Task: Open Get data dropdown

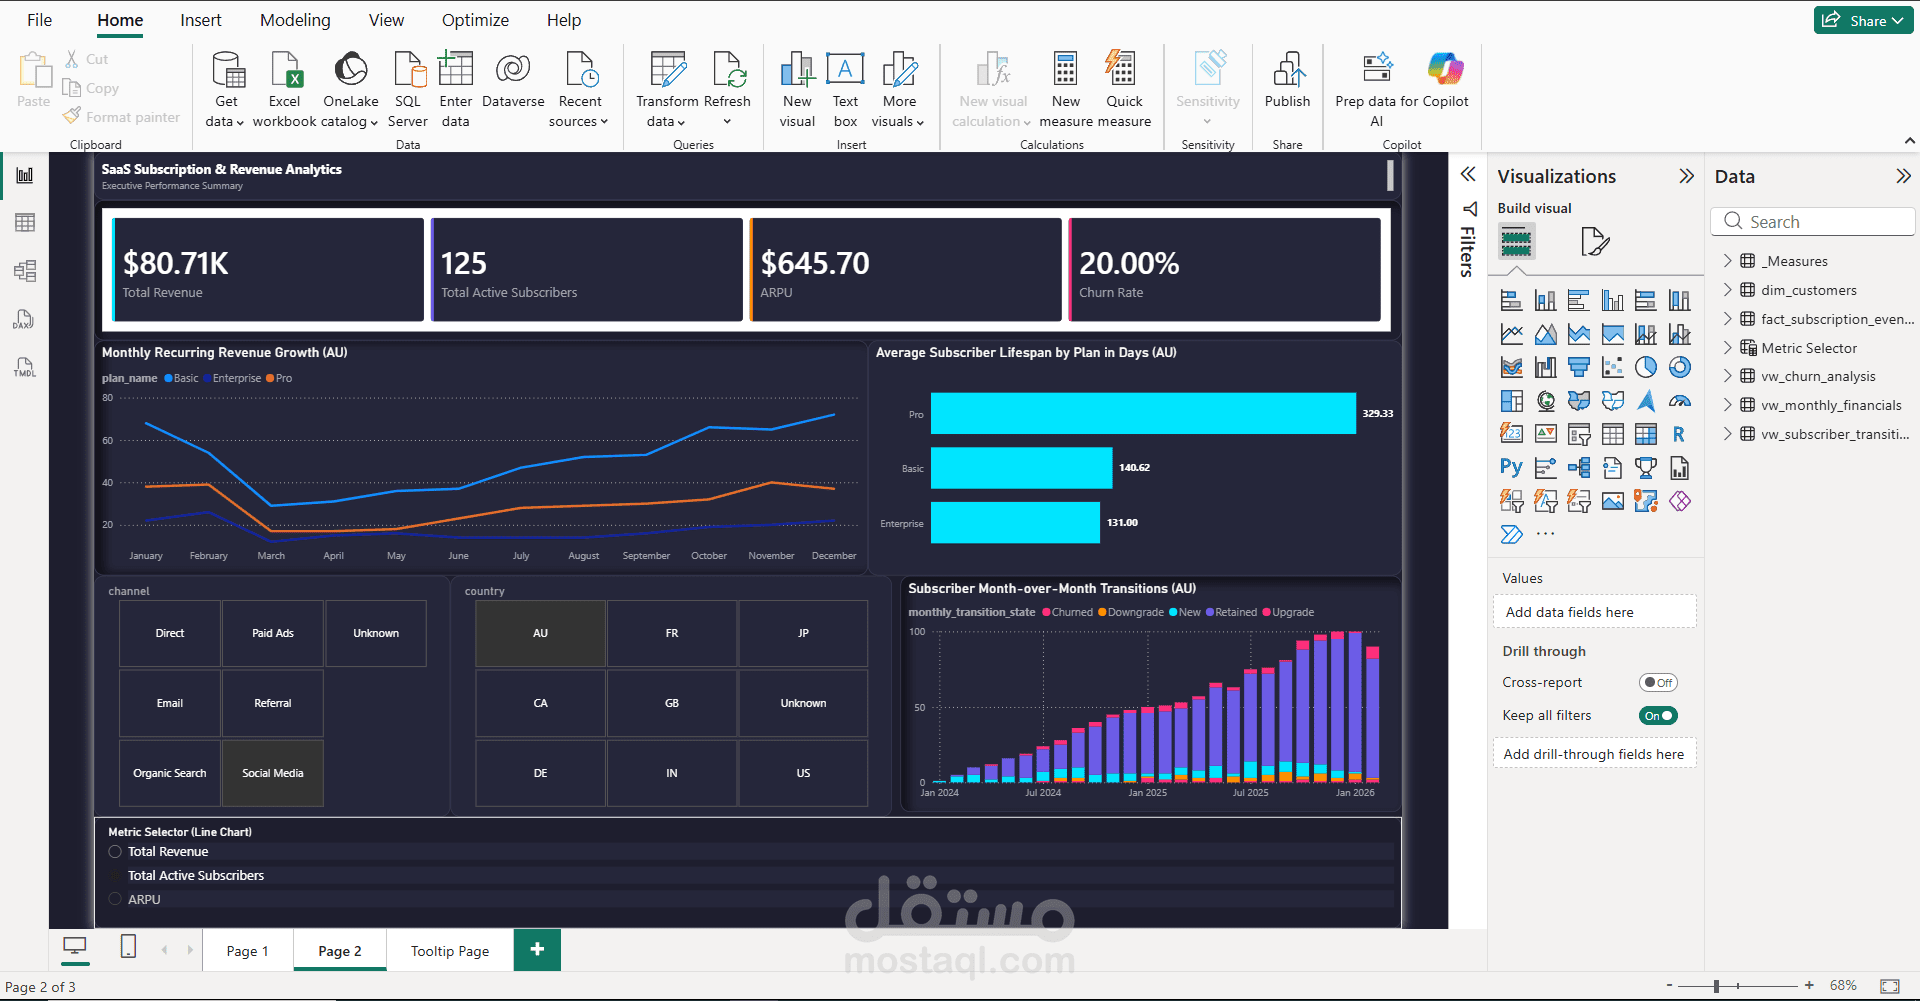Action: pos(226,112)
